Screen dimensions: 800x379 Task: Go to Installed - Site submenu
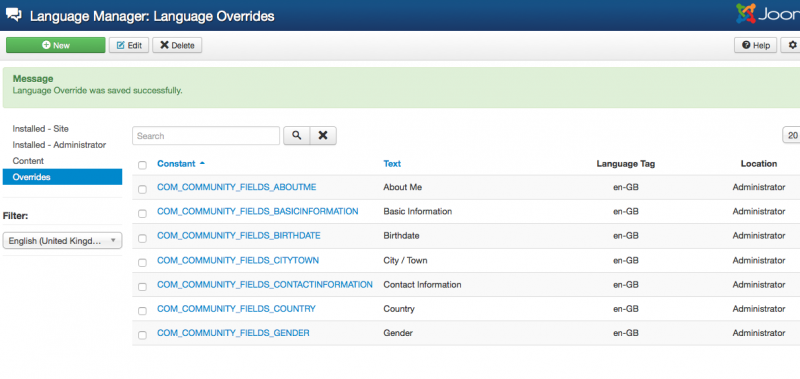tap(40, 129)
